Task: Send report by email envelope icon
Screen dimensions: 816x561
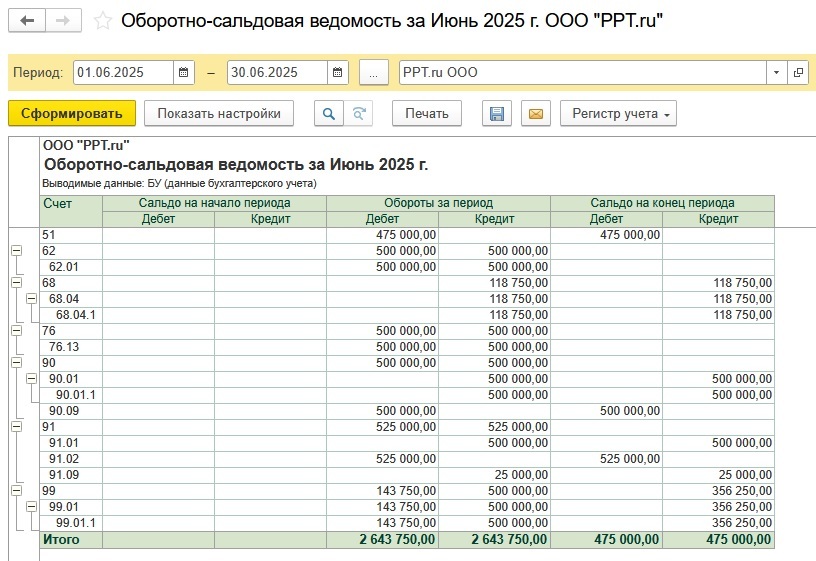Action: (x=536, y=113)
